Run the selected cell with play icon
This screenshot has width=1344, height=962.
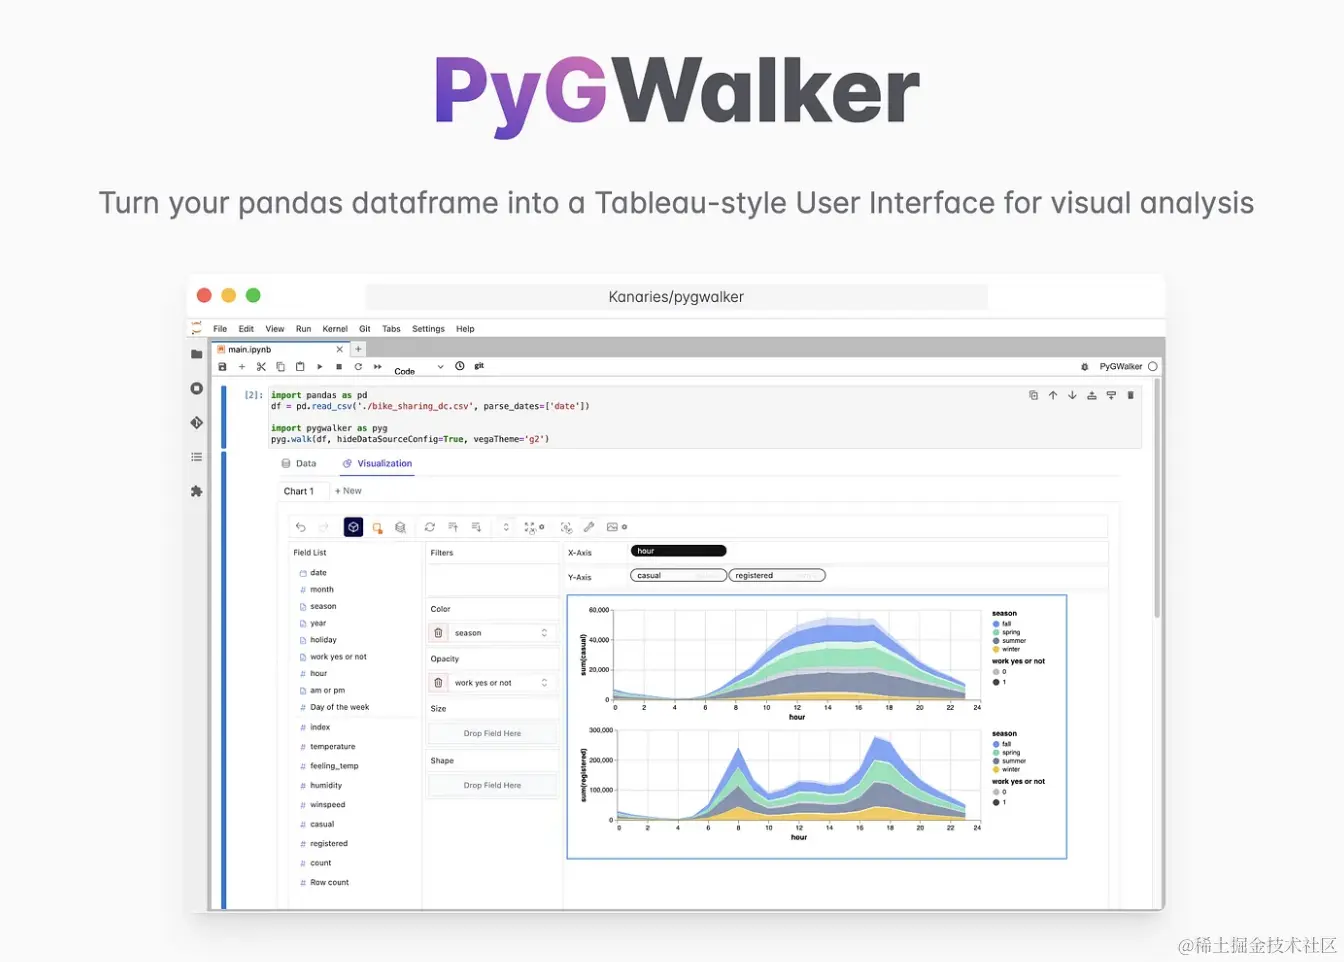(x=320, y=367)
